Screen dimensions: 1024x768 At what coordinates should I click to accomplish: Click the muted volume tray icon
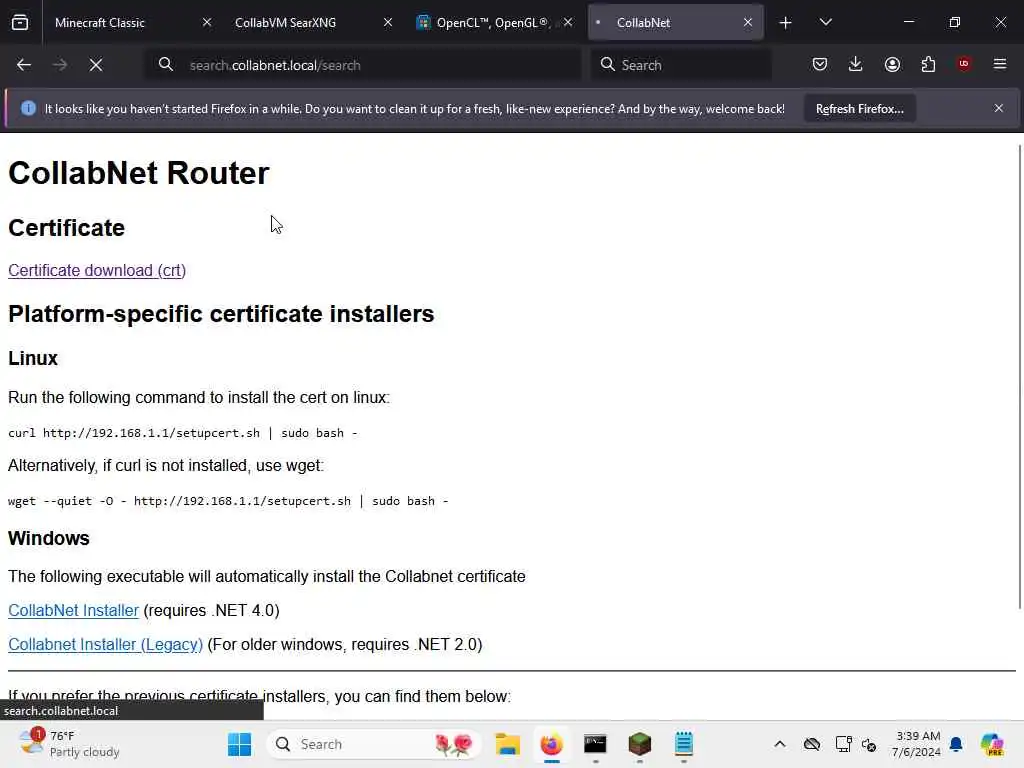coord(869,744)
